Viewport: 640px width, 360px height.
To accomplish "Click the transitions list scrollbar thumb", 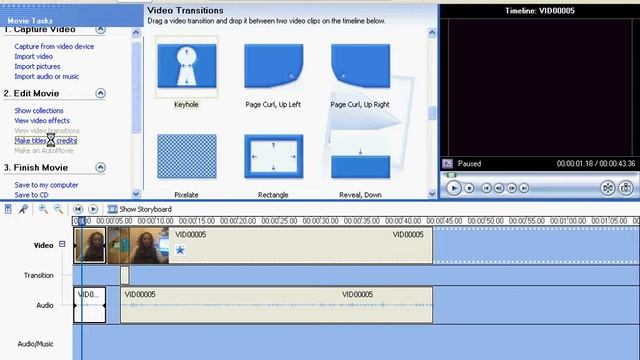I will coord(432,113).
